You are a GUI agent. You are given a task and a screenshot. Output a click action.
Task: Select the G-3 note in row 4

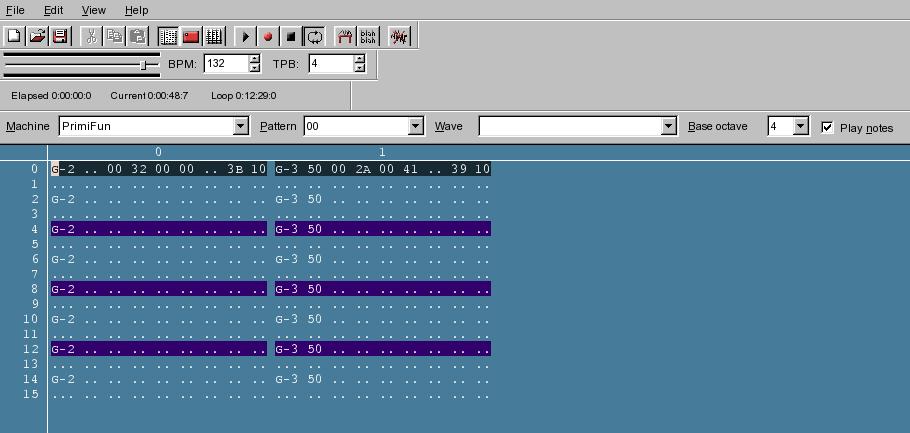(x=287, y=229)
